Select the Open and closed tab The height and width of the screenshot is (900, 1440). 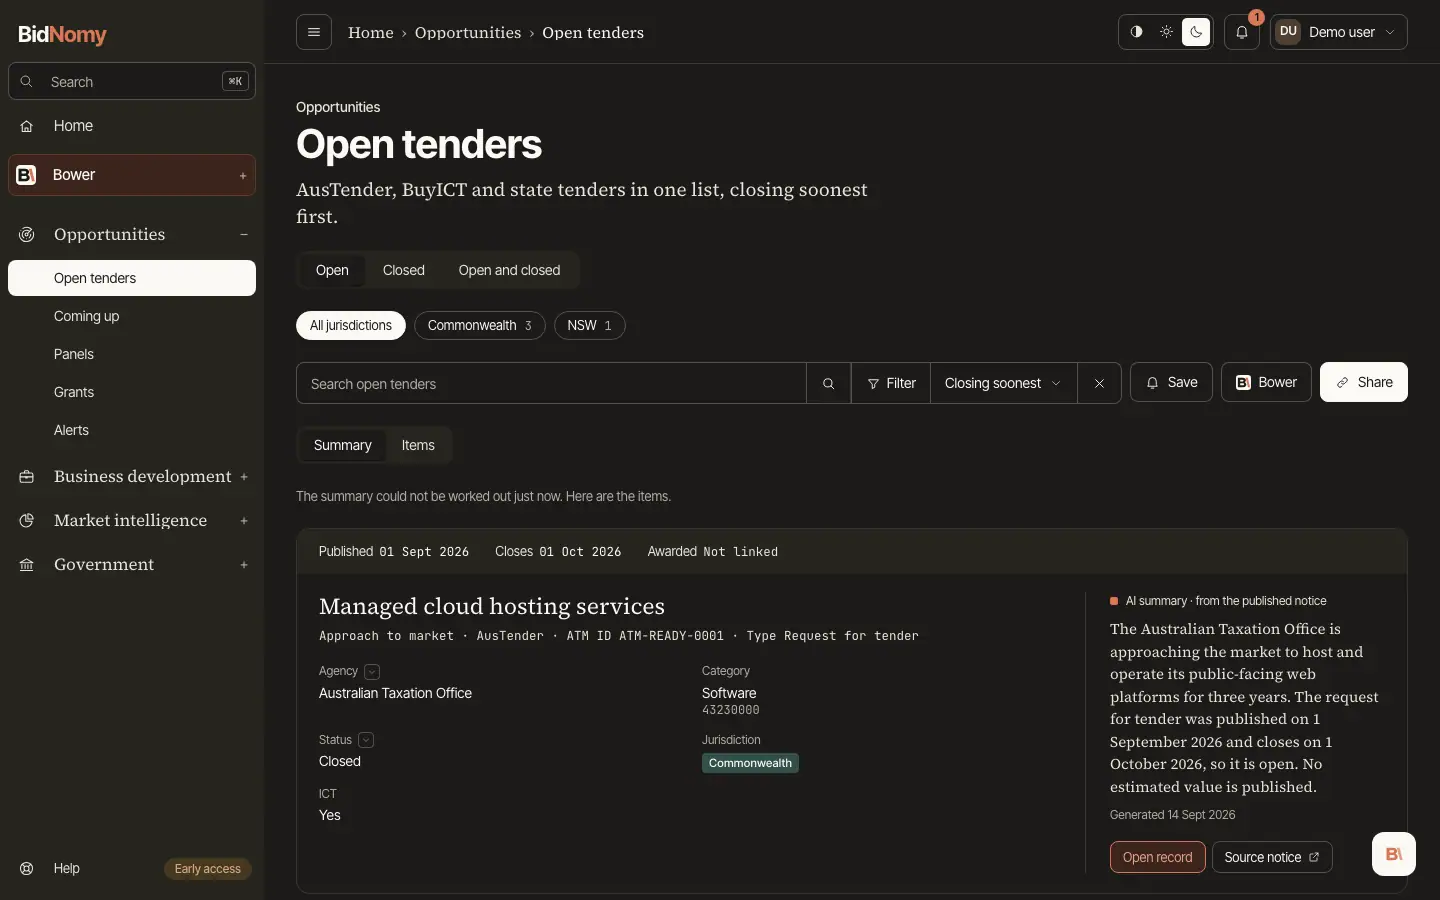[x=509, y=270]
